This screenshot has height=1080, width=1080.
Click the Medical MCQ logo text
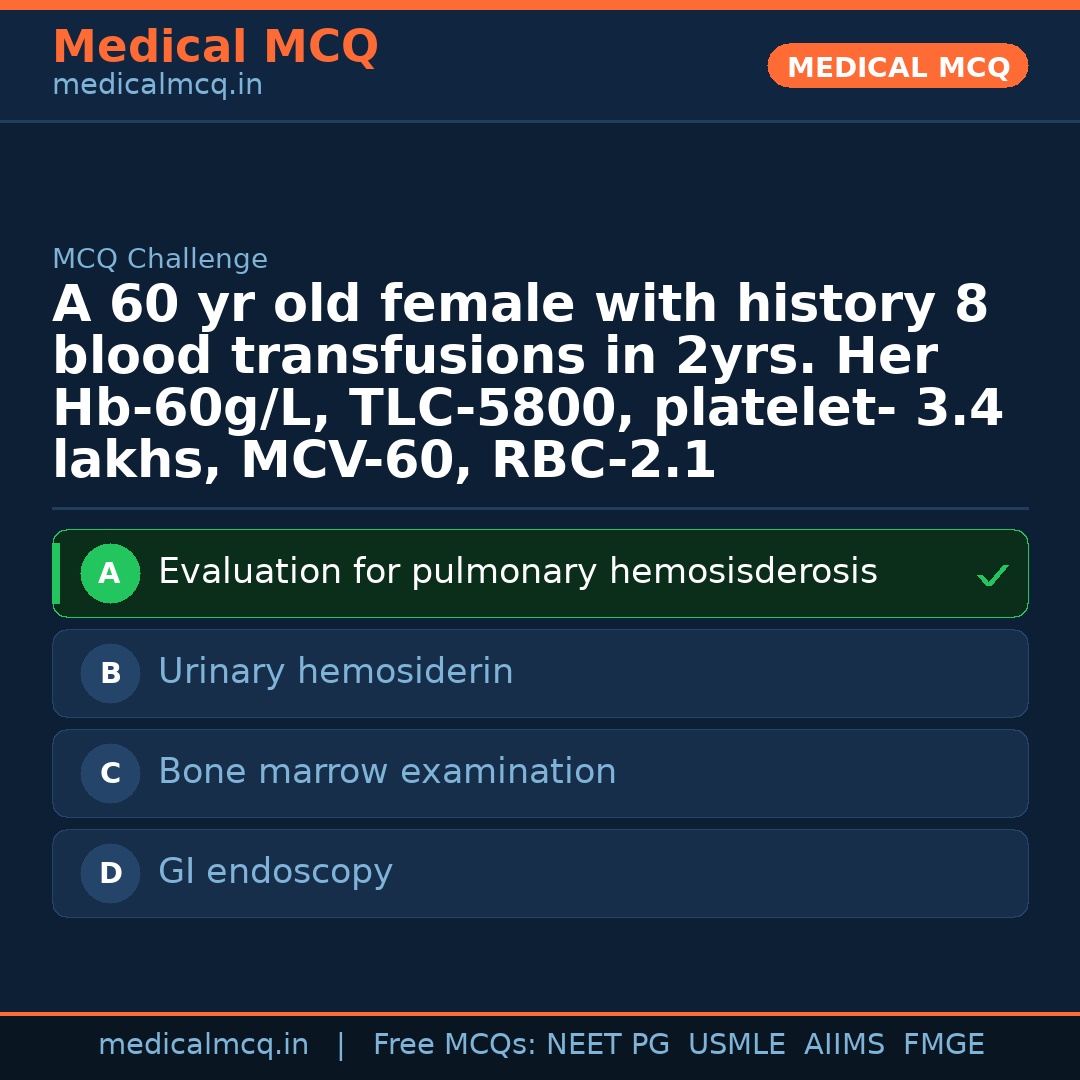[215, 47]
